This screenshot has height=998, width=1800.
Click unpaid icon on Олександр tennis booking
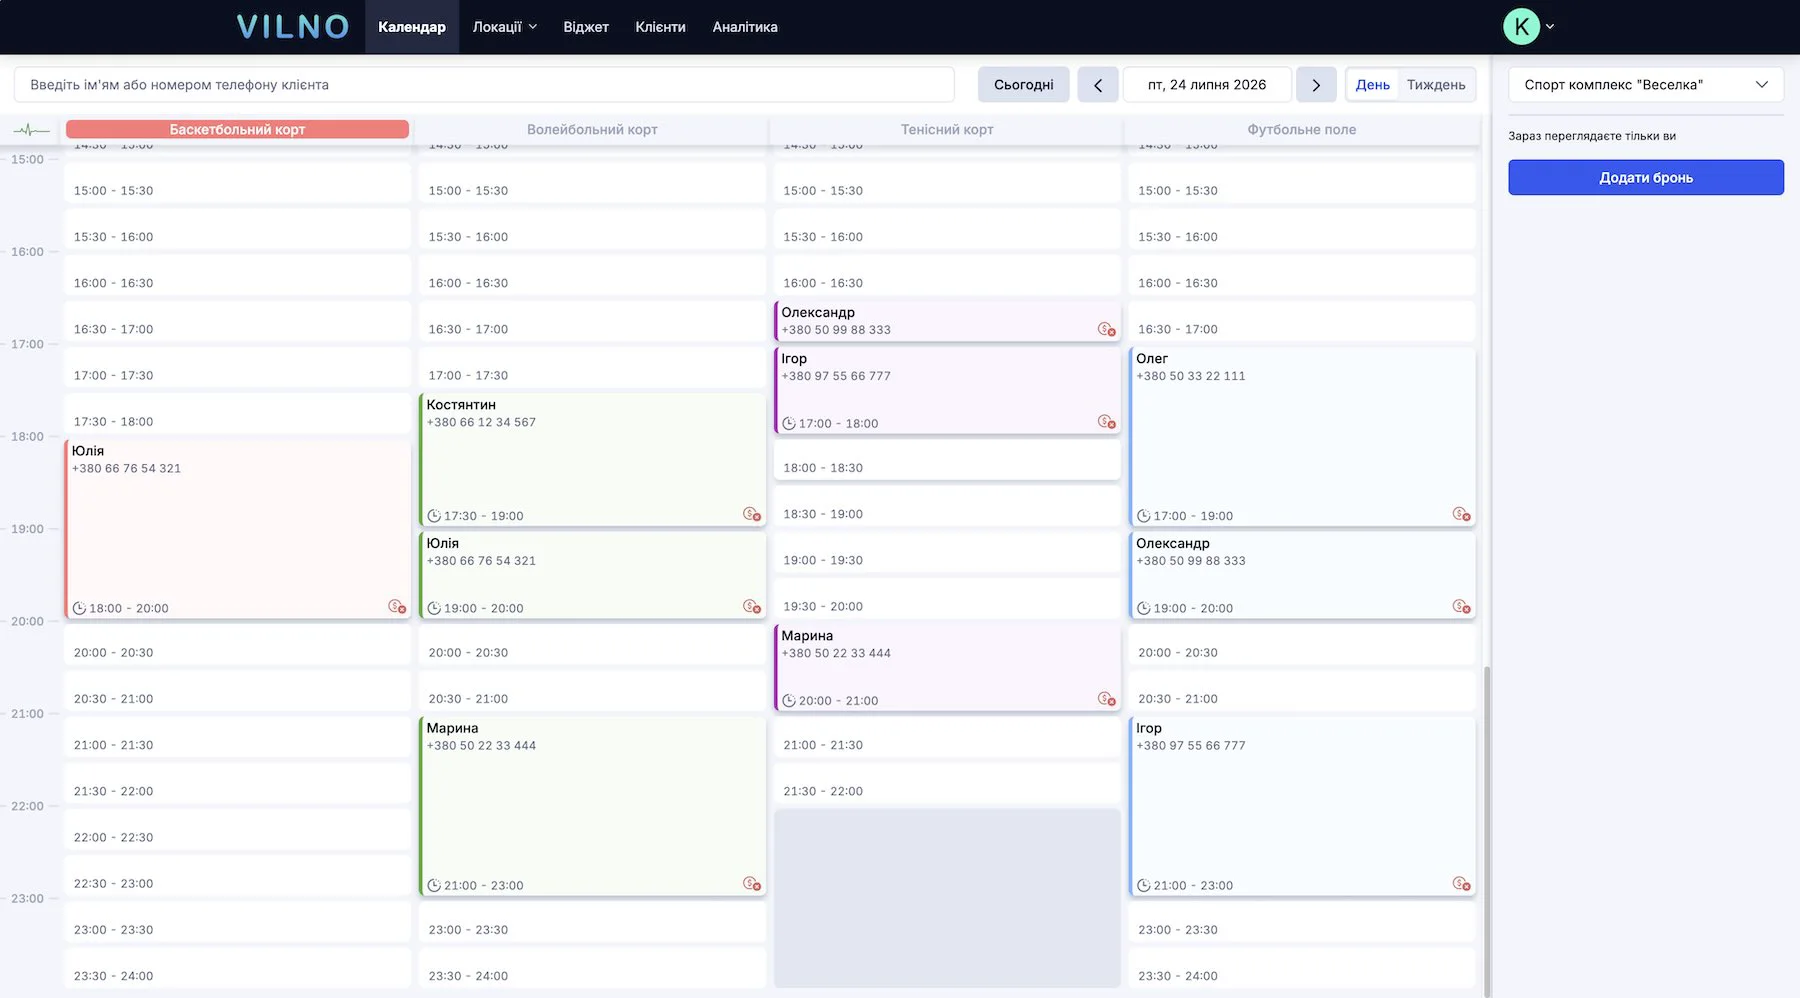click(1106, 330)
